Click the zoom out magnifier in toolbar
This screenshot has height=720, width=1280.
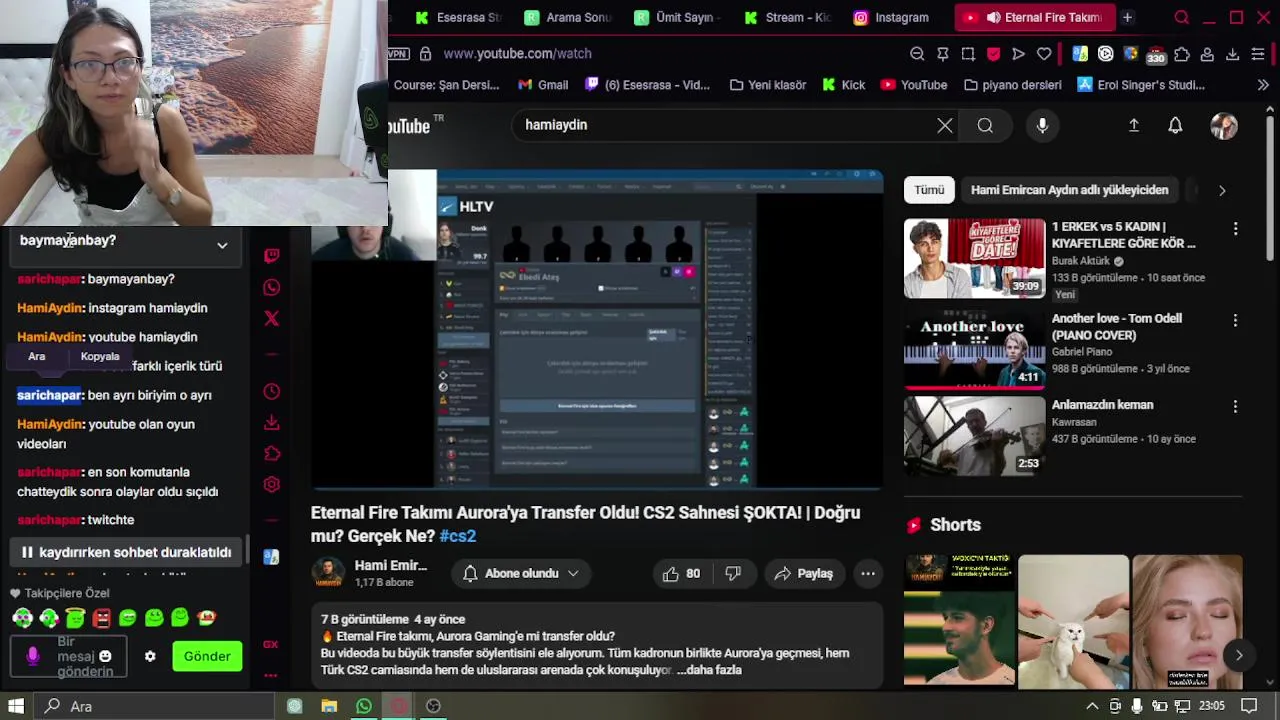[917, 54]
